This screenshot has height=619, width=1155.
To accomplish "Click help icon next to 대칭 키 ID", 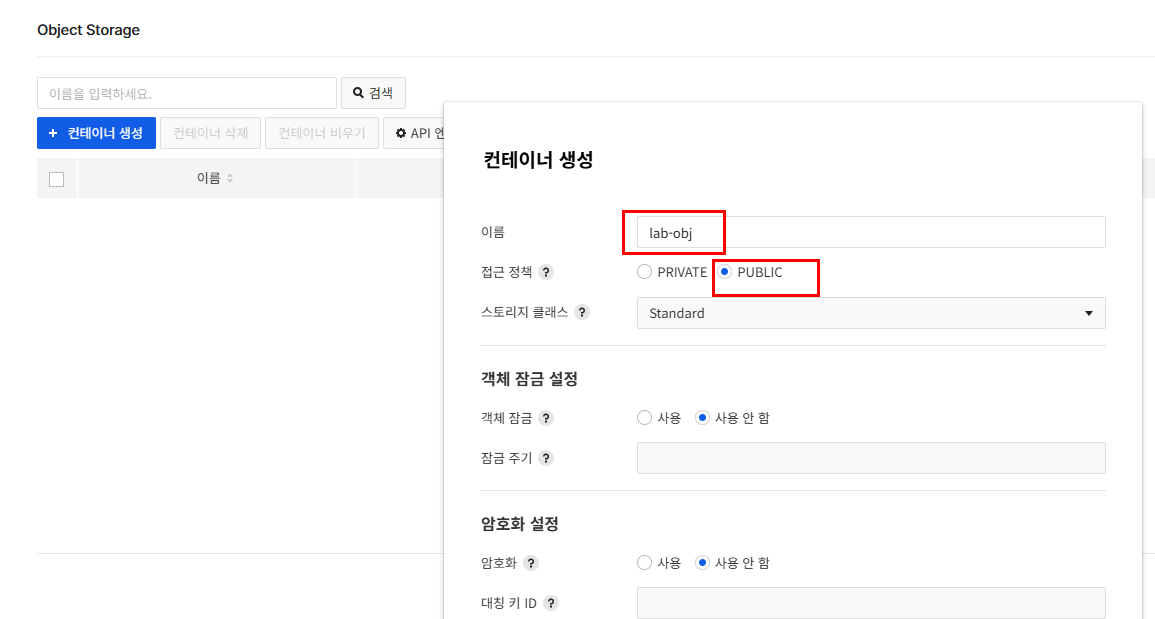I will pyautogui.click(x=550, y=603).
